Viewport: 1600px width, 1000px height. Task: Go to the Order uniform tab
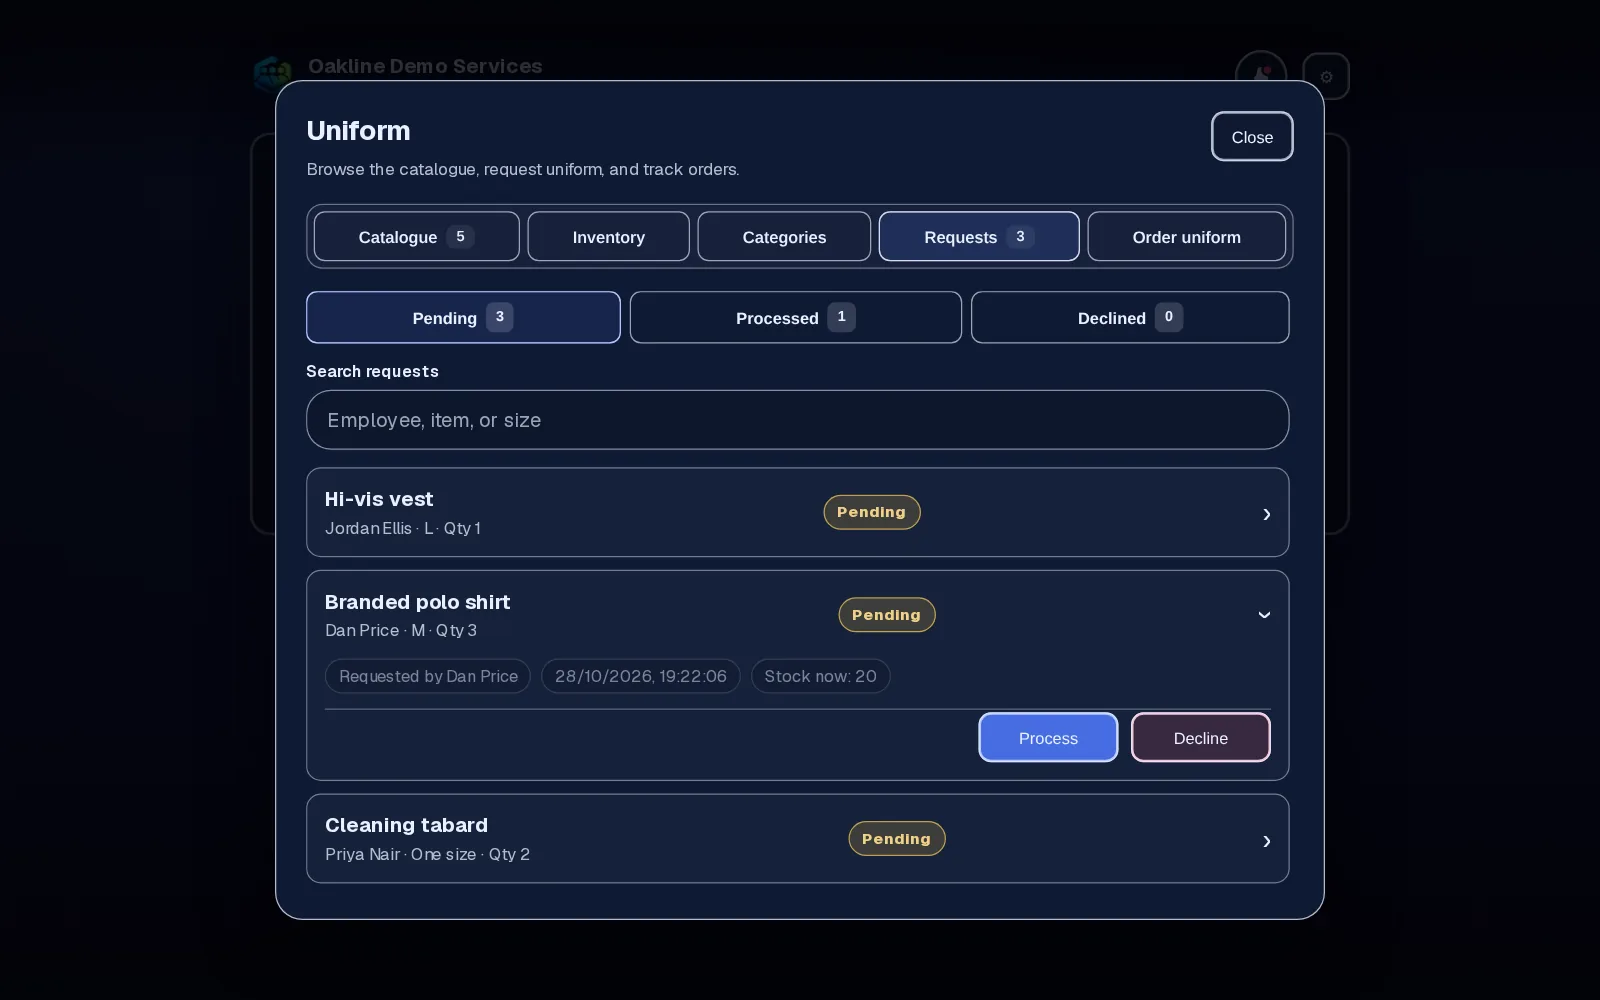pos(1186,237)
